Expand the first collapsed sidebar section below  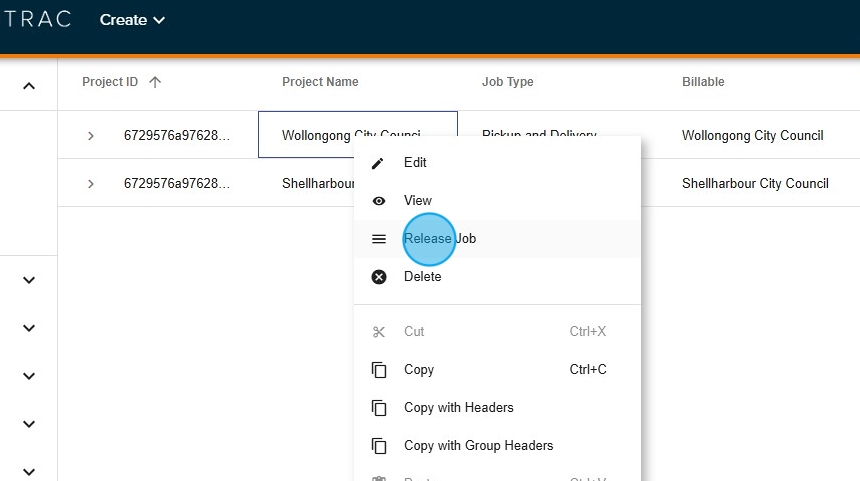coord(29,281)
